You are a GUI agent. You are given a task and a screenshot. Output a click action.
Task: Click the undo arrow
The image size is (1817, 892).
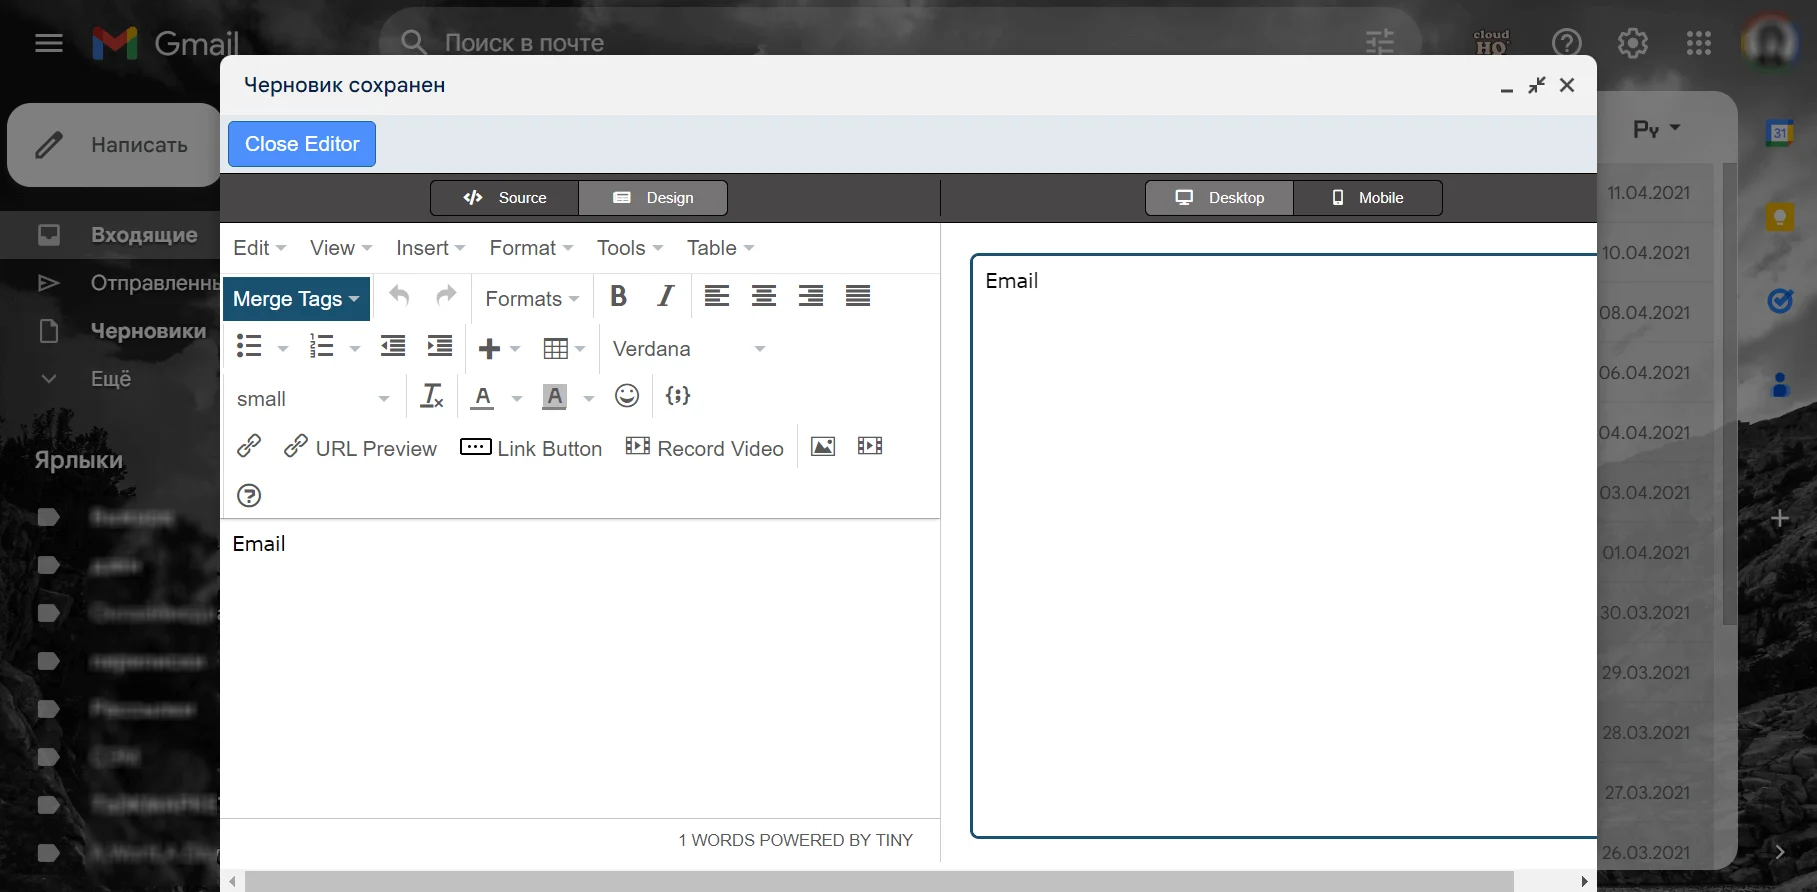pyautogui.click(x=399, y=296)
